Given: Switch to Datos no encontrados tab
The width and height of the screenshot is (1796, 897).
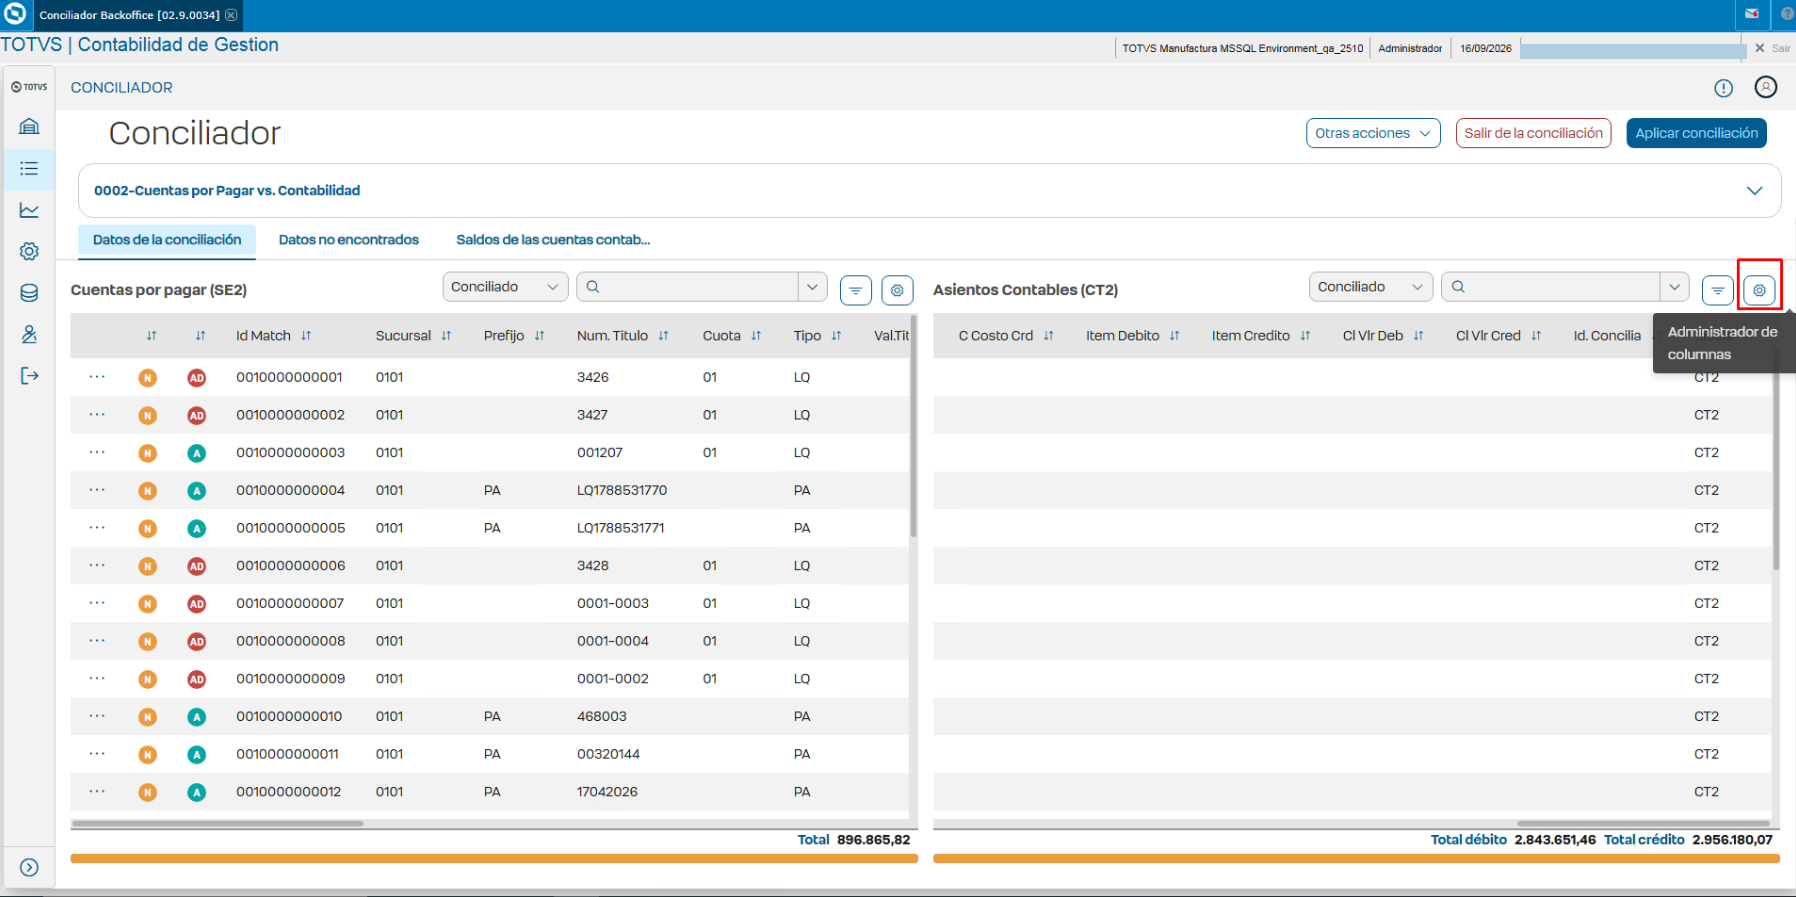Looking at the screenshot, I should (349, 240).
